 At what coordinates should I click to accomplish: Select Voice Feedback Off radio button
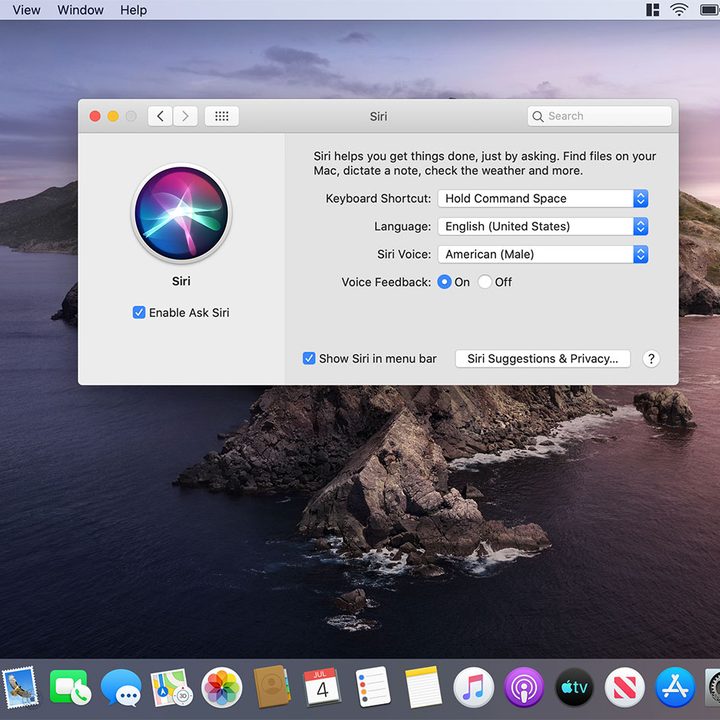[x=484, y=282]
